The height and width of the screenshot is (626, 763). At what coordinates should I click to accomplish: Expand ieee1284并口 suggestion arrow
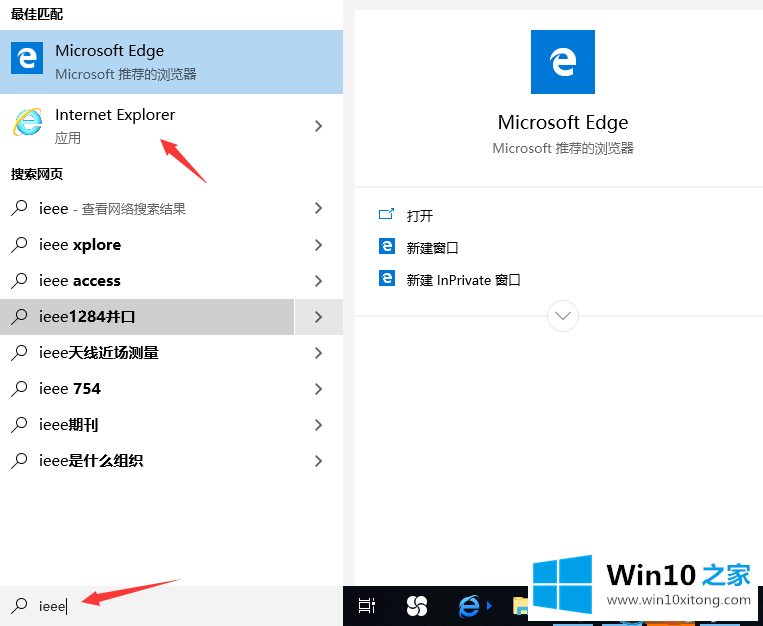click(x=318, y=317)
